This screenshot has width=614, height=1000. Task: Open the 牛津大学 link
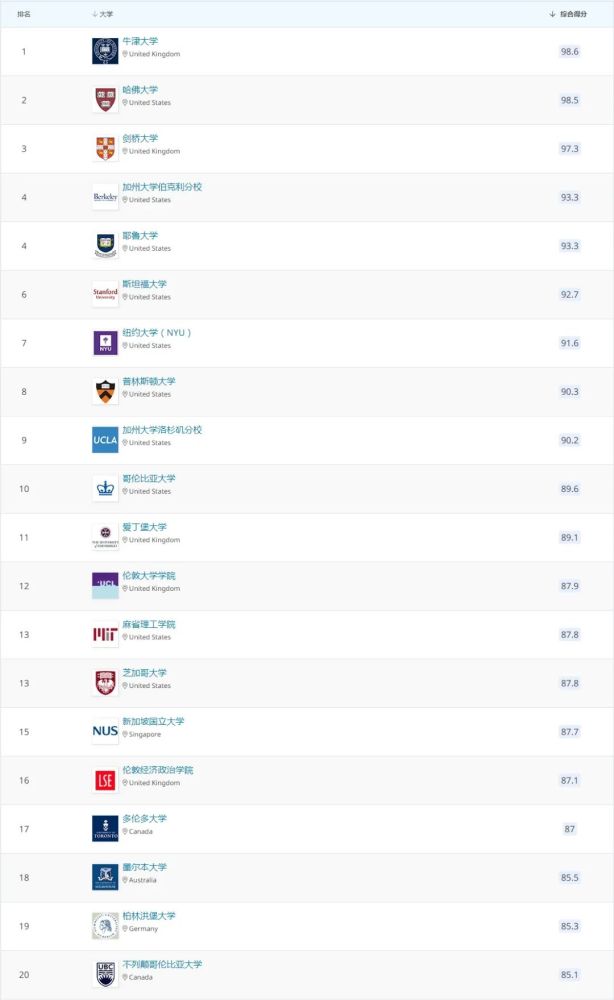click(140, 41)
